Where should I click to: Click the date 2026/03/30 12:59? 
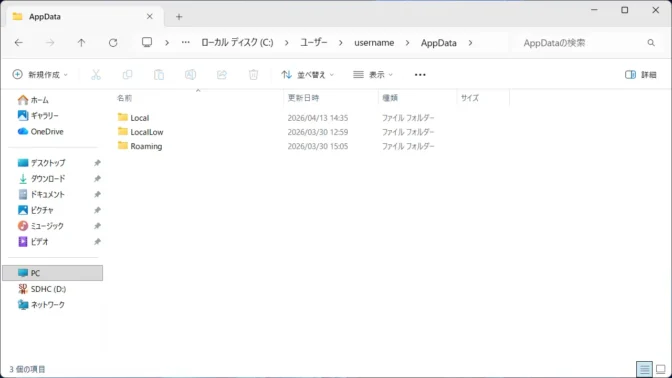(318, 132)
